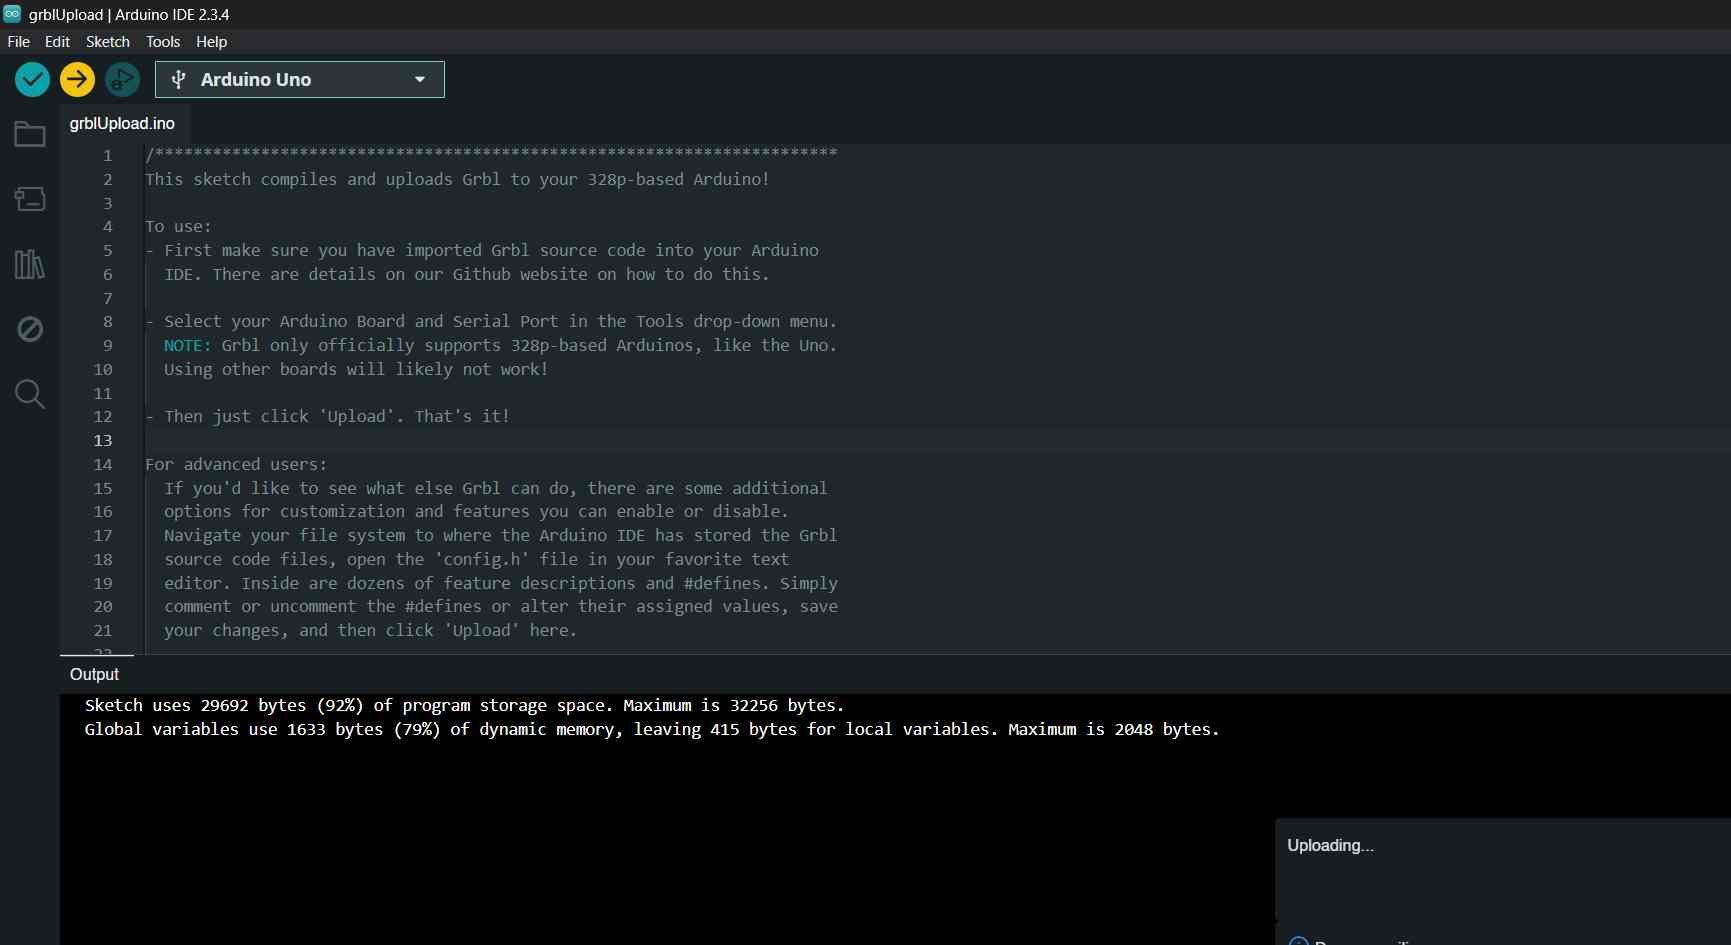Click 'This sketch compiles and uploads Grbl' line
Image resolution: width=1731 pixels, height=945 pixels.
click(457, 179)
